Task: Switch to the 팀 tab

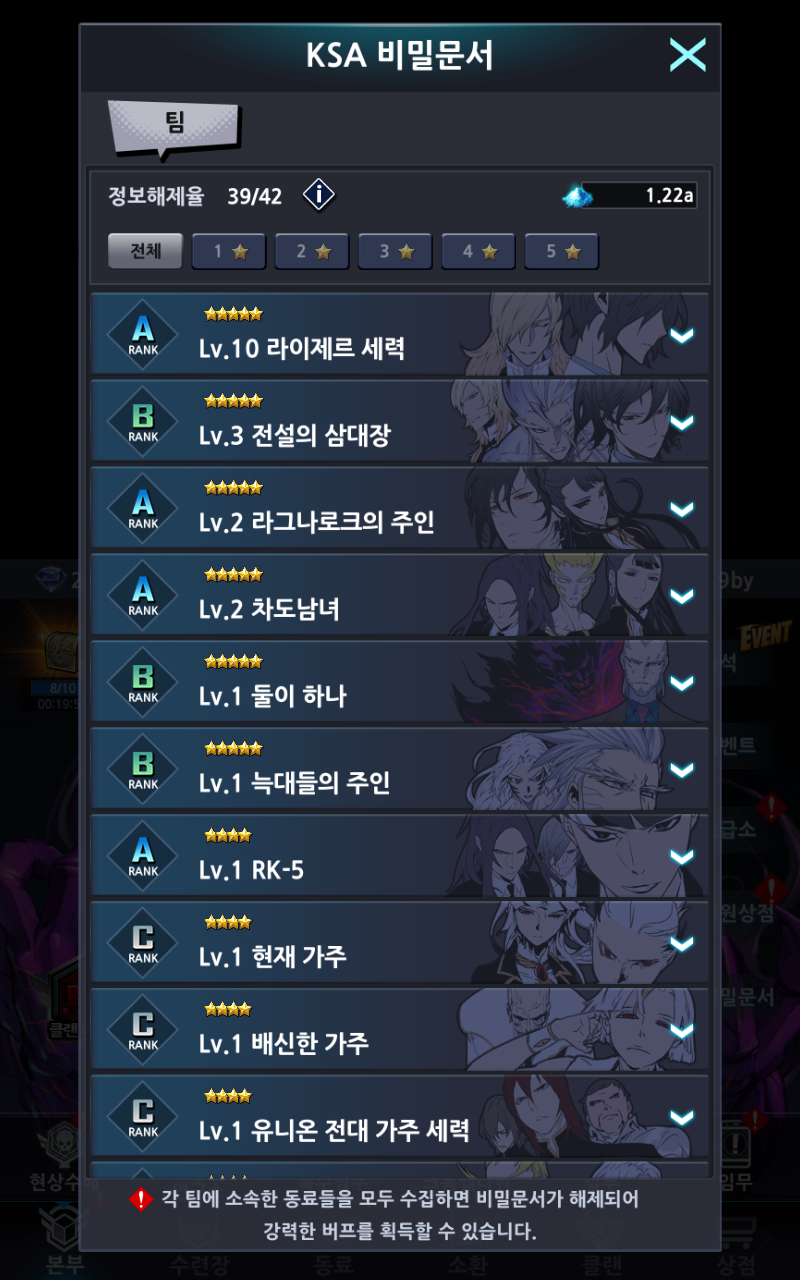Action: pos(174,126)
